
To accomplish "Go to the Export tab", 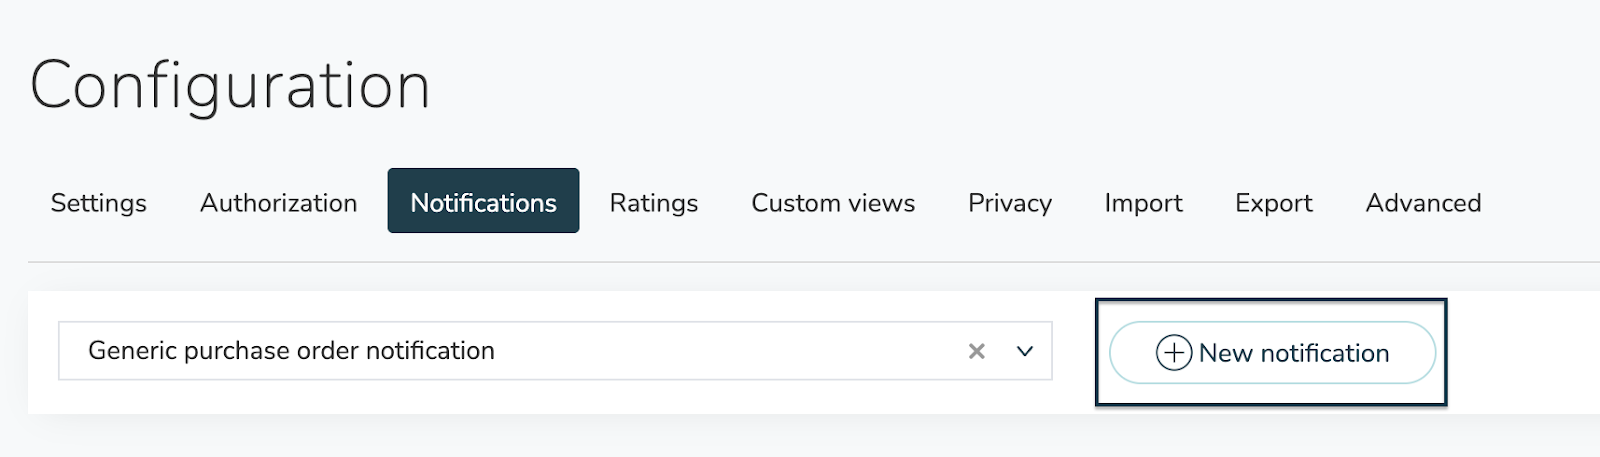I will click(1274, 203).
